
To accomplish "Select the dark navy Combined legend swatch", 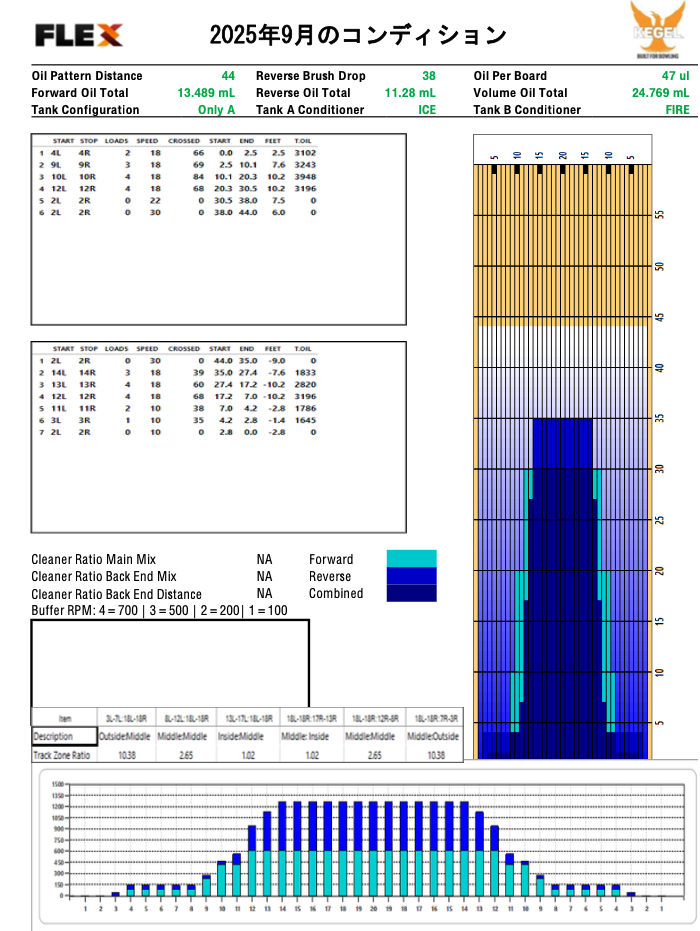I will (x=411, y=593).
